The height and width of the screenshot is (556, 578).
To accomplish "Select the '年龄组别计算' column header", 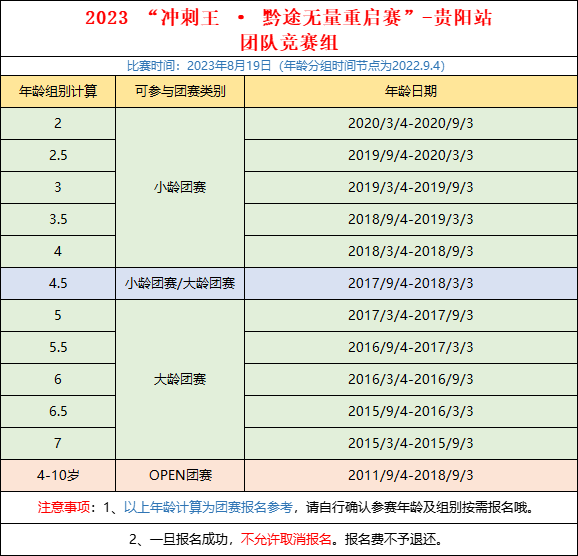I will click(58, 91).
